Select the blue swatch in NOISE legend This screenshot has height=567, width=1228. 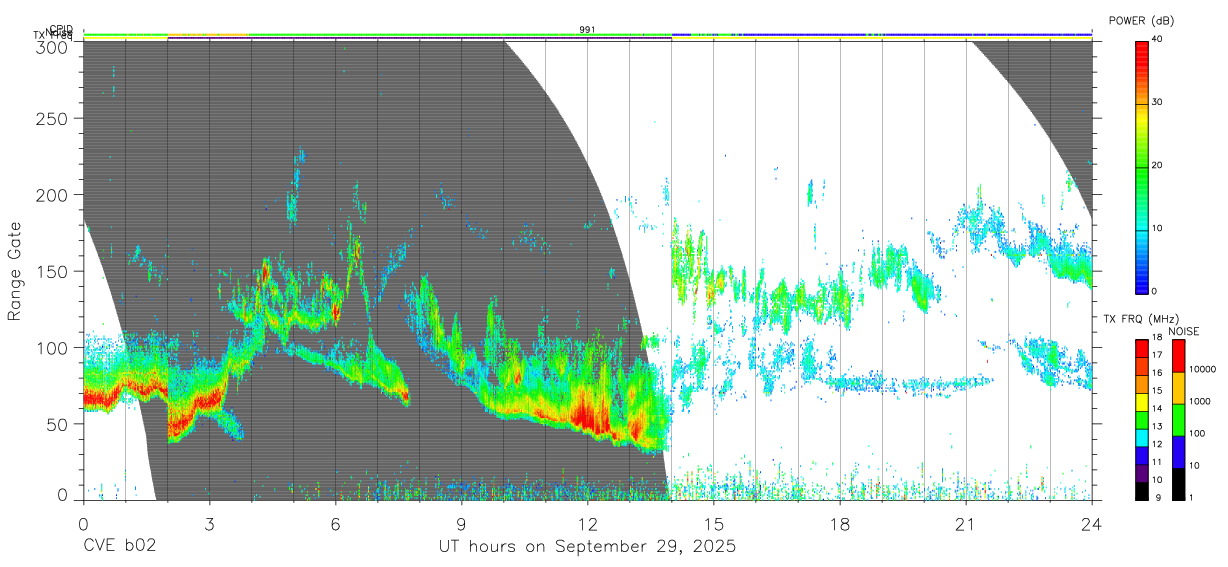(1178, 452)
